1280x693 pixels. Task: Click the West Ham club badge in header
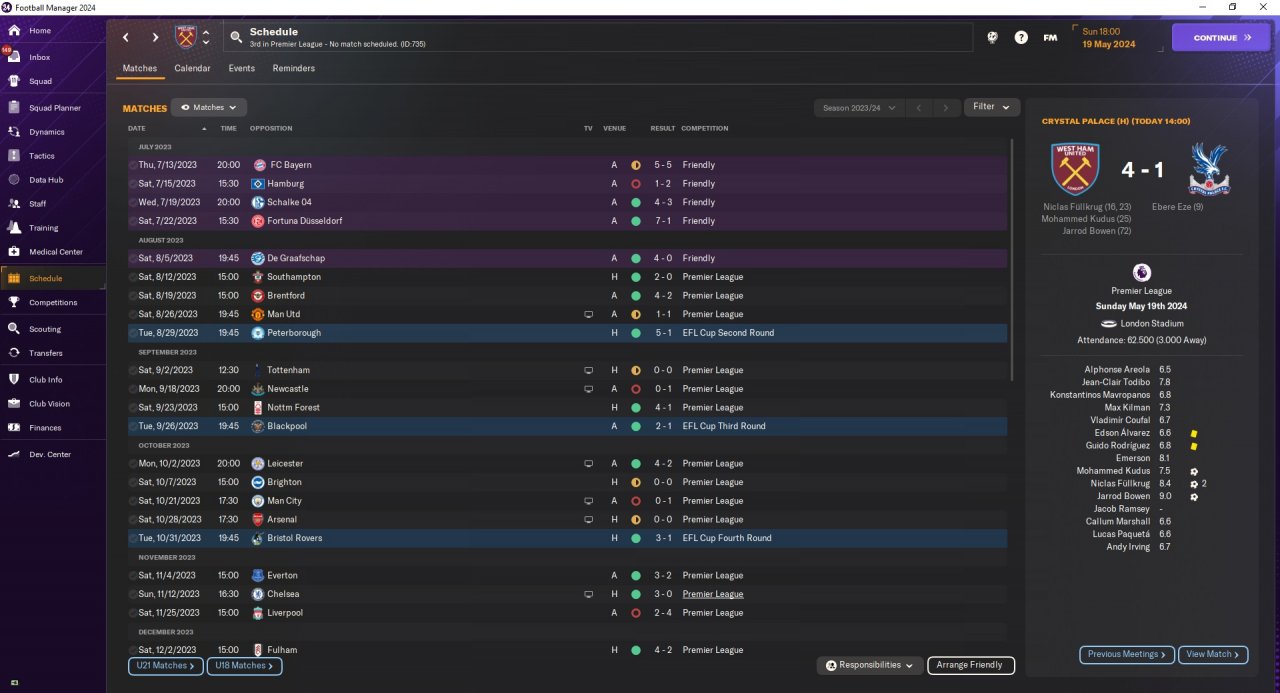click(185, 37)
